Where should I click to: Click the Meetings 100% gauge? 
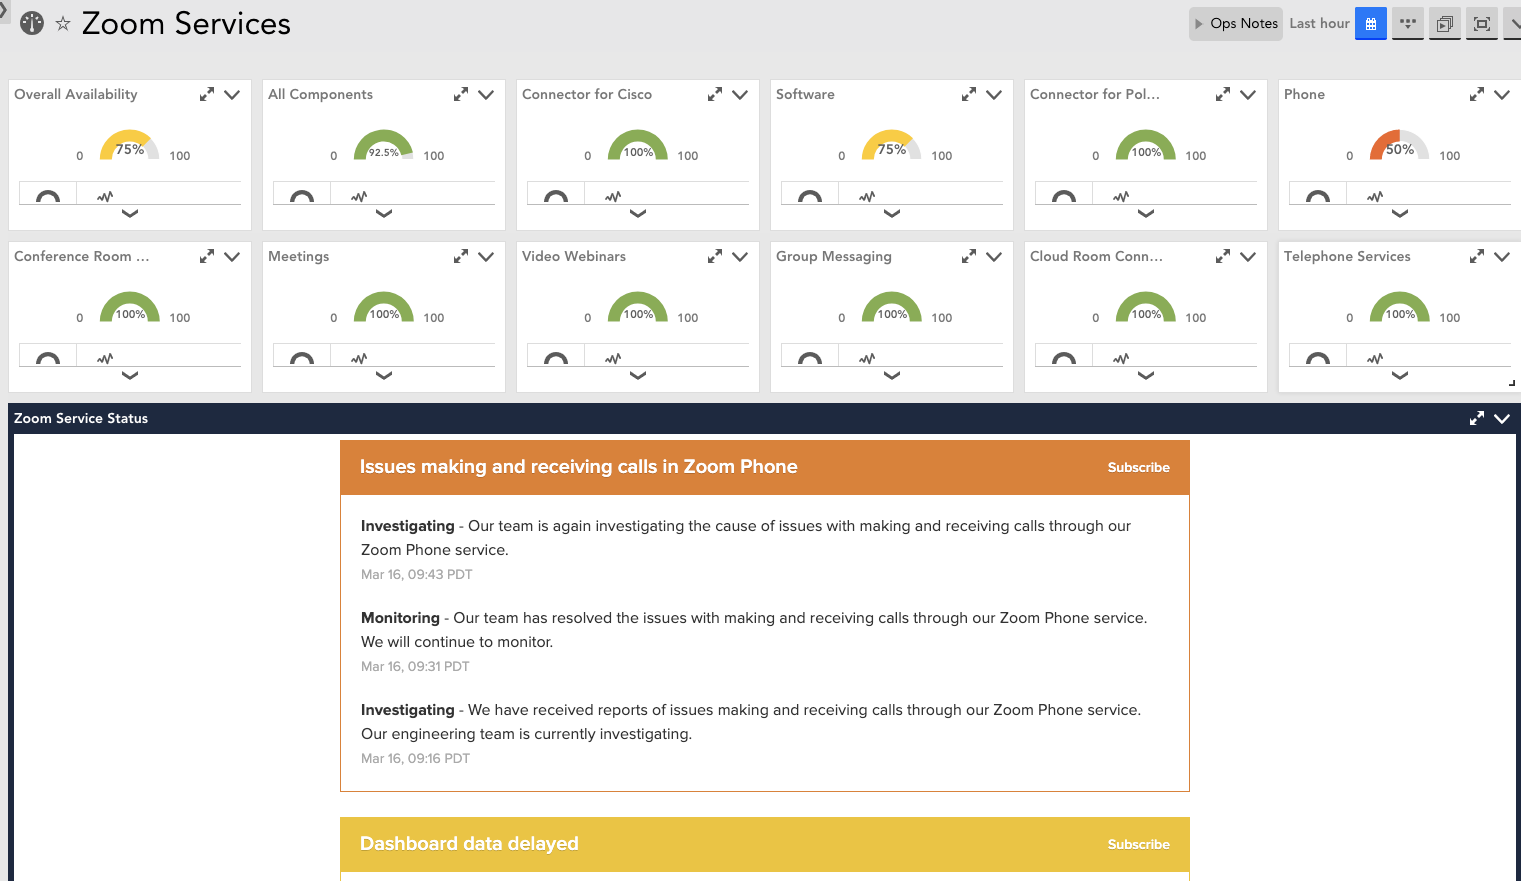click(x=384, y=308)
